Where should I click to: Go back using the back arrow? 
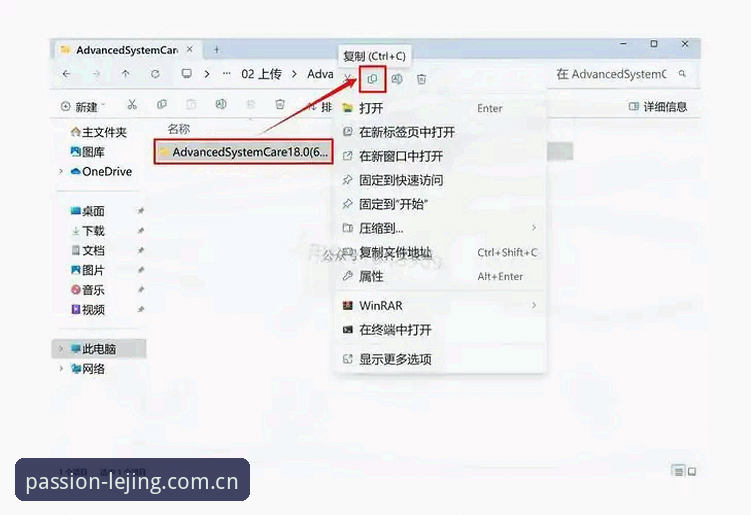67,74
